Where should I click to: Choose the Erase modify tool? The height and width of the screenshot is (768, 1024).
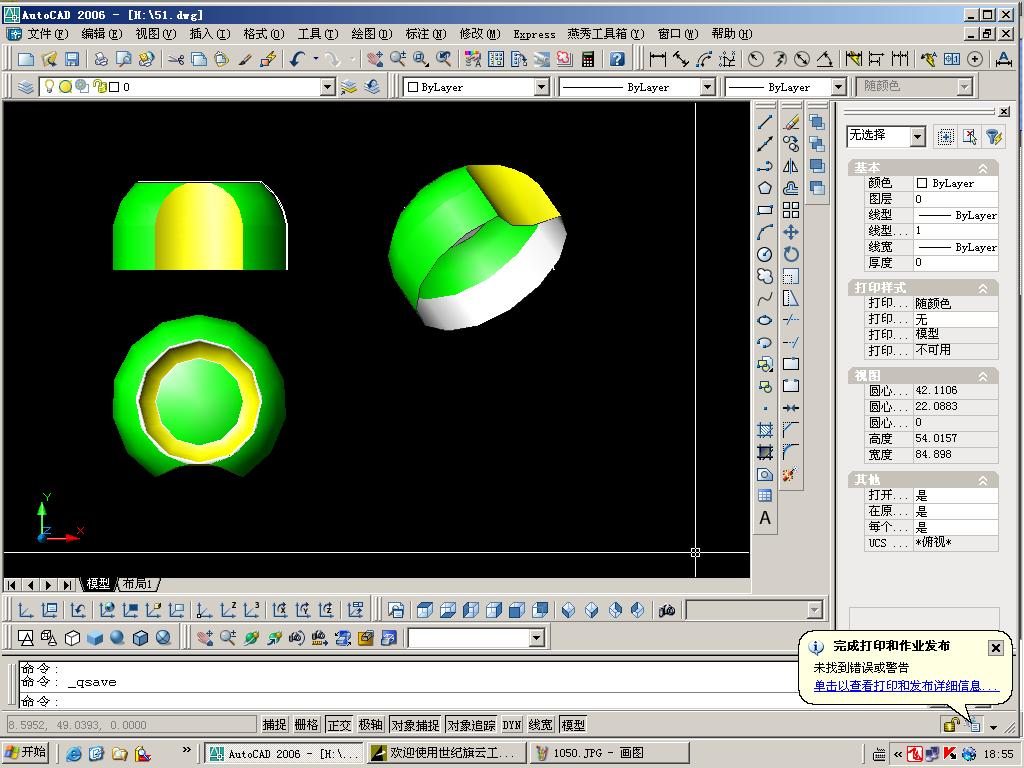(x=791, y=122)
